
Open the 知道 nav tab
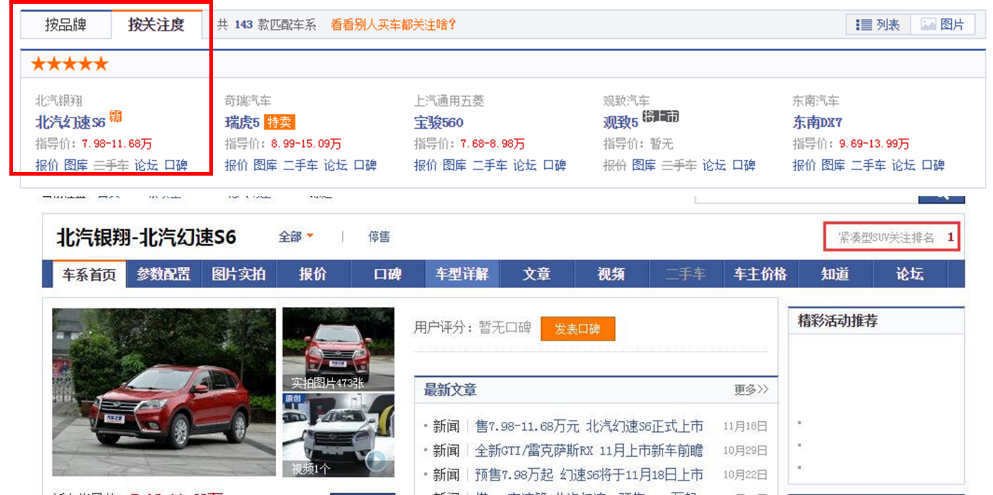[835, 274]
